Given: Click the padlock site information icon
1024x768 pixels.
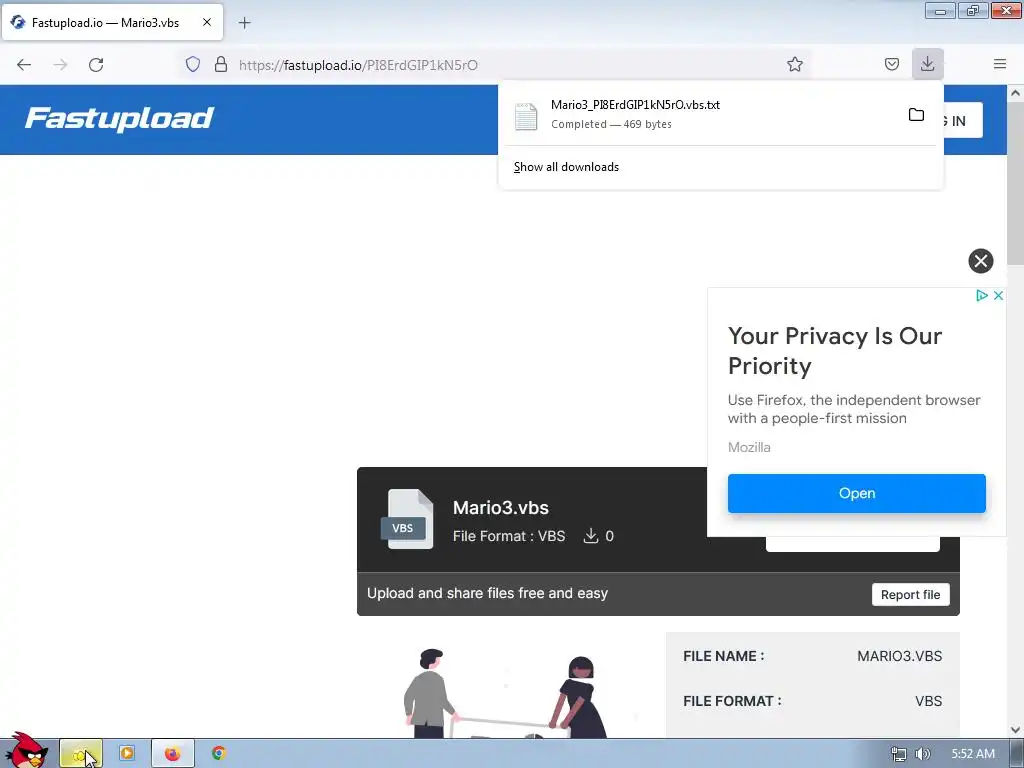Looking at the screenshot, I should pyautogui.click(x=221, y=64).
